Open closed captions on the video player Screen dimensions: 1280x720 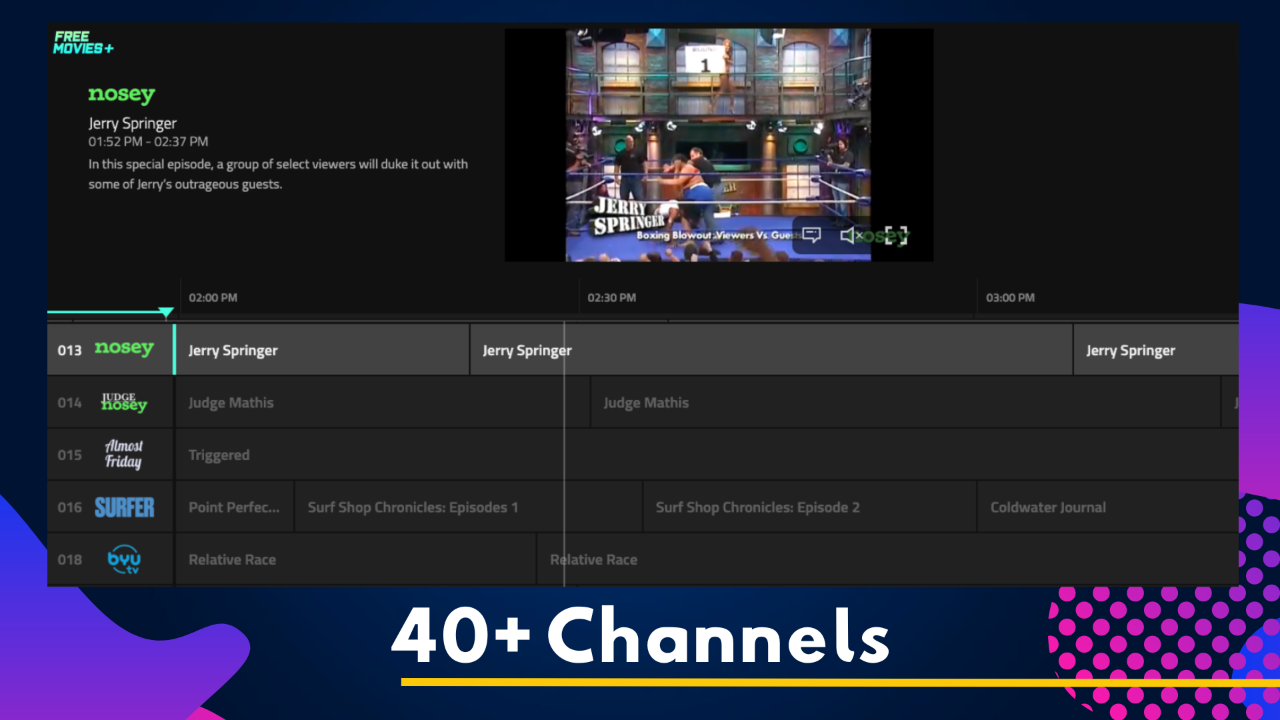point(813,234)
